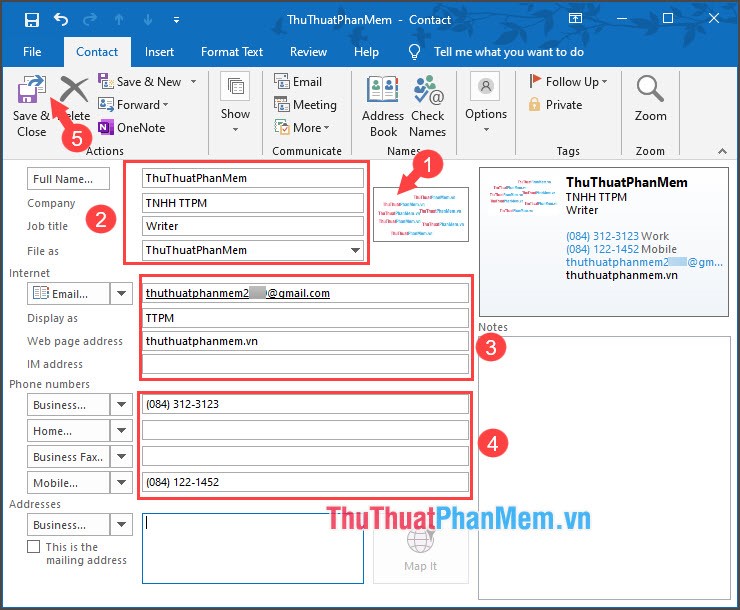Screen dimensions: 740x610
Task: Open the Email type dropdown arrow
Action: [121, 294]
